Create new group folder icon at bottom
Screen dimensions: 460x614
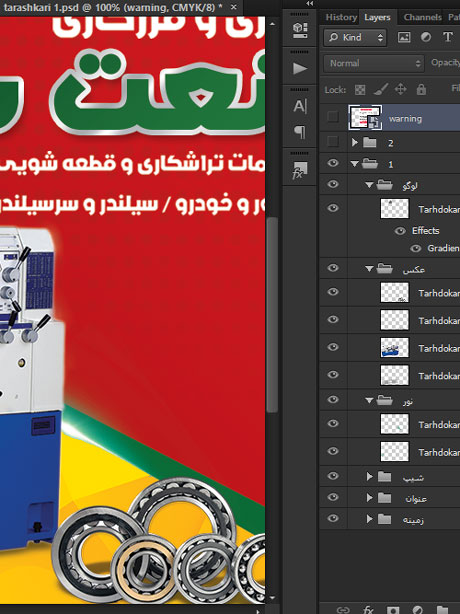(x=442, y=610)
